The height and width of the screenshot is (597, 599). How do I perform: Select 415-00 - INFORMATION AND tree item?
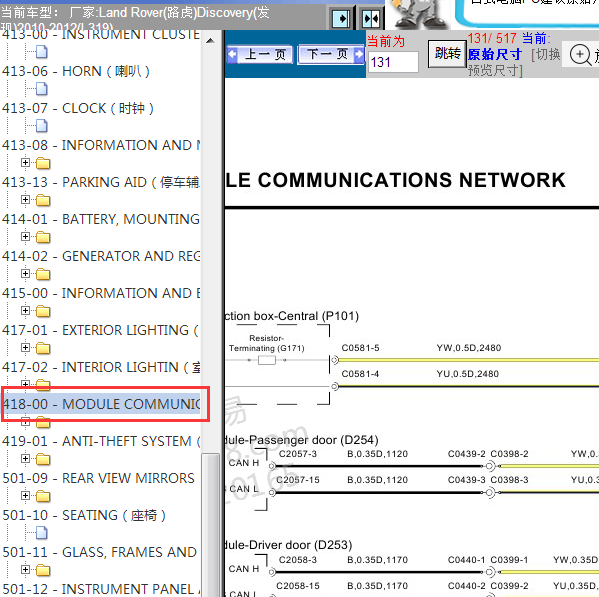tap(101, 293)
